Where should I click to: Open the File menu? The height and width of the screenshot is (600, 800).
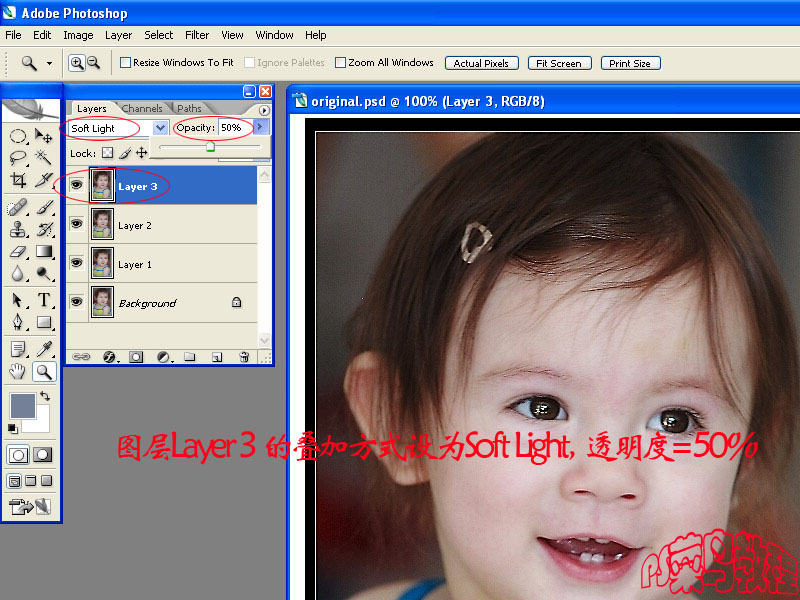pyautogui.click(x=13, y=35)
